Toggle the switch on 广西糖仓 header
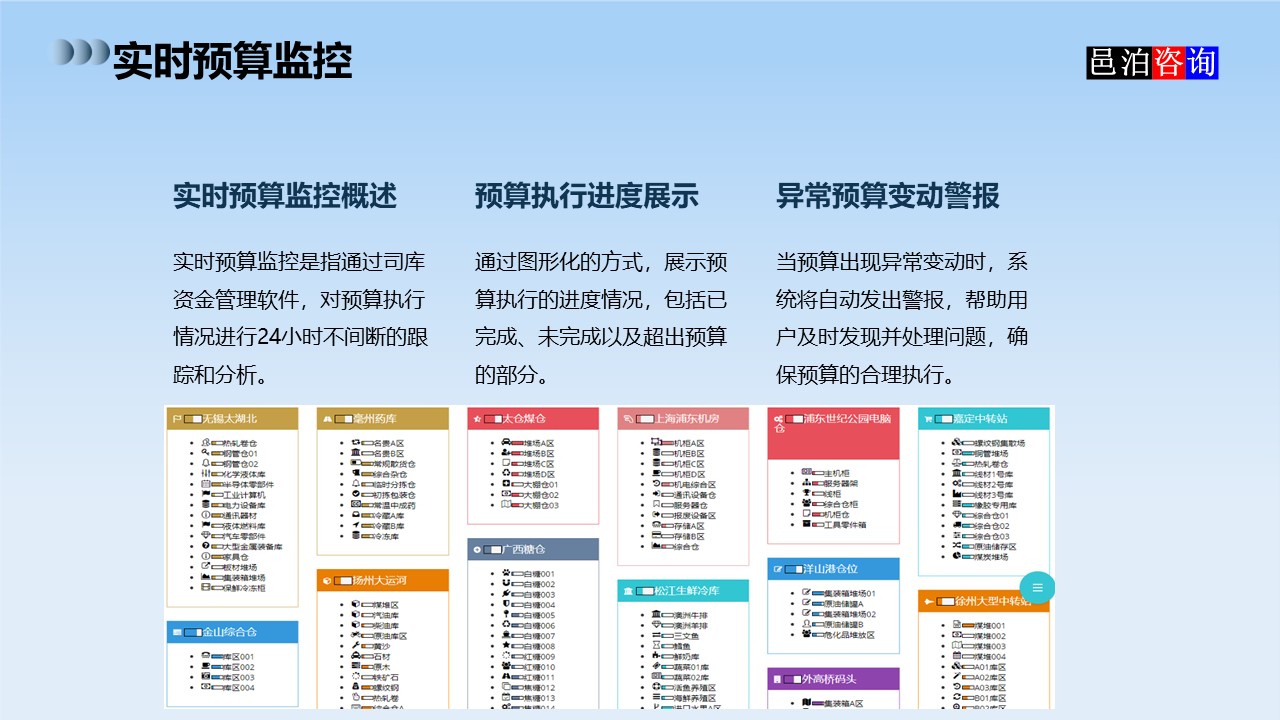1280x720 pixels. coord(491,550)
